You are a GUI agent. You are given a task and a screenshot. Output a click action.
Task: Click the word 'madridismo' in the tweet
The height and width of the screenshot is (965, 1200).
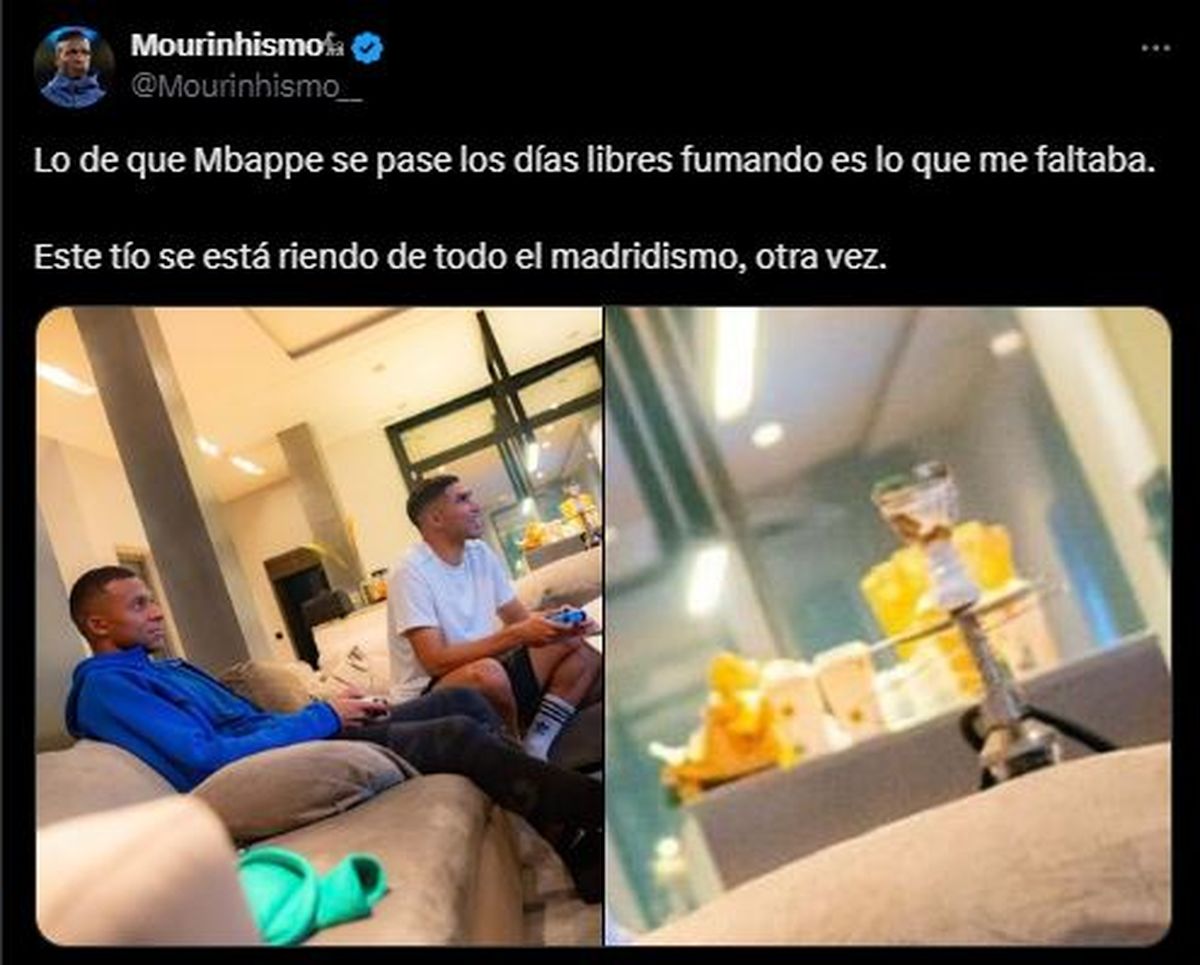pyautogui.click(x=661, y=256)
